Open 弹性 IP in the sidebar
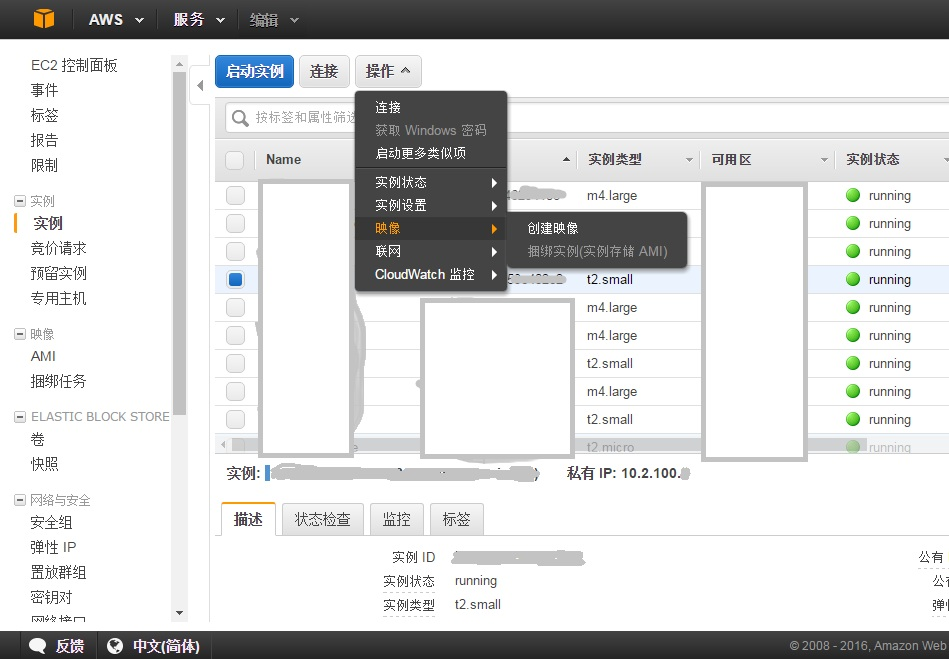 (53, 547)
